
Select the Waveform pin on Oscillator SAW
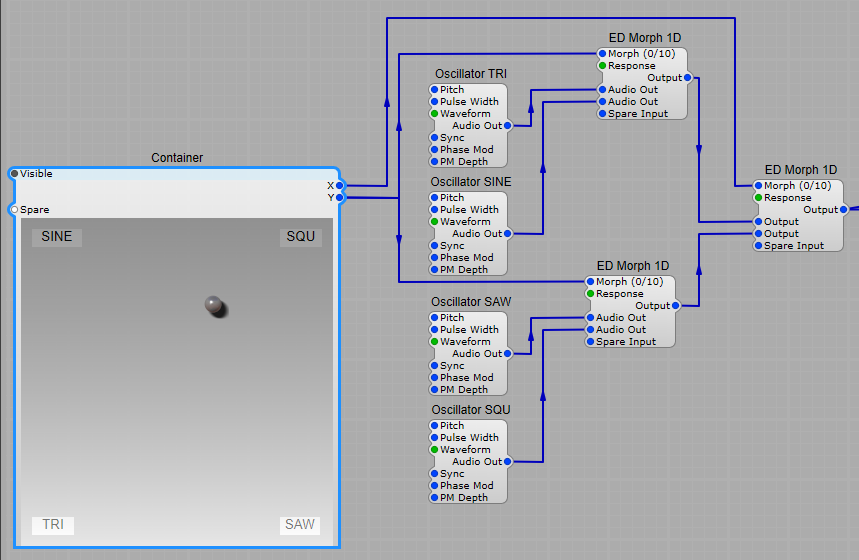point(433,342)
